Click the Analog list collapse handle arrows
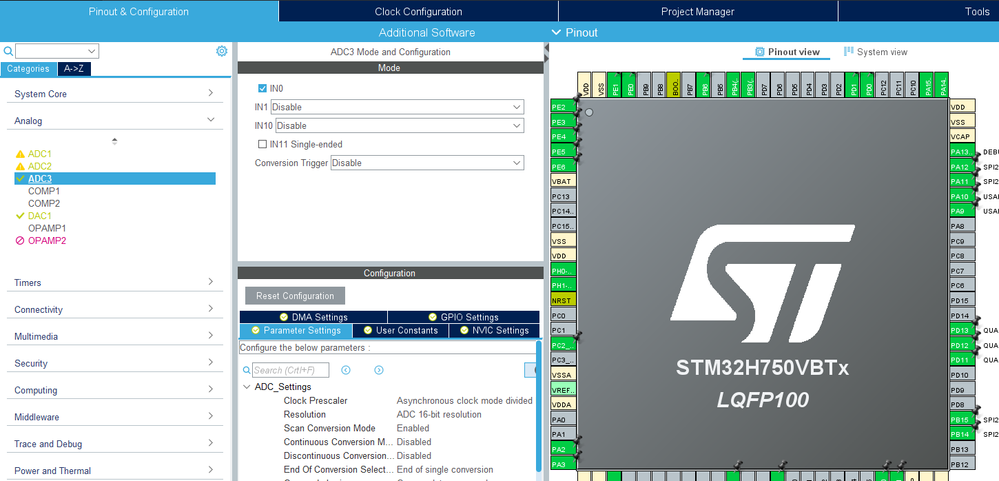The width and height of the screenshot is (999, 481). point(115,141)
